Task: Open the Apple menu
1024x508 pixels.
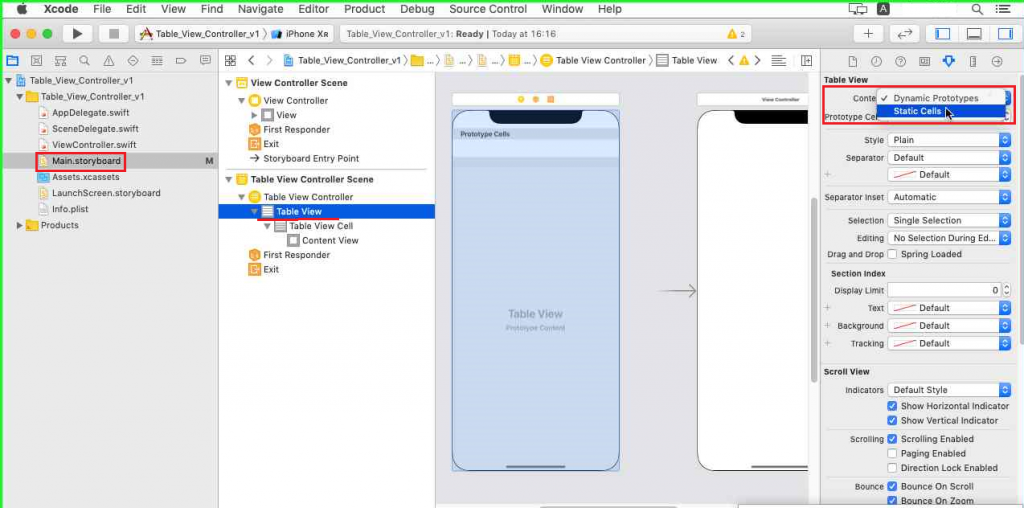Action: click(x=22, y=9)
